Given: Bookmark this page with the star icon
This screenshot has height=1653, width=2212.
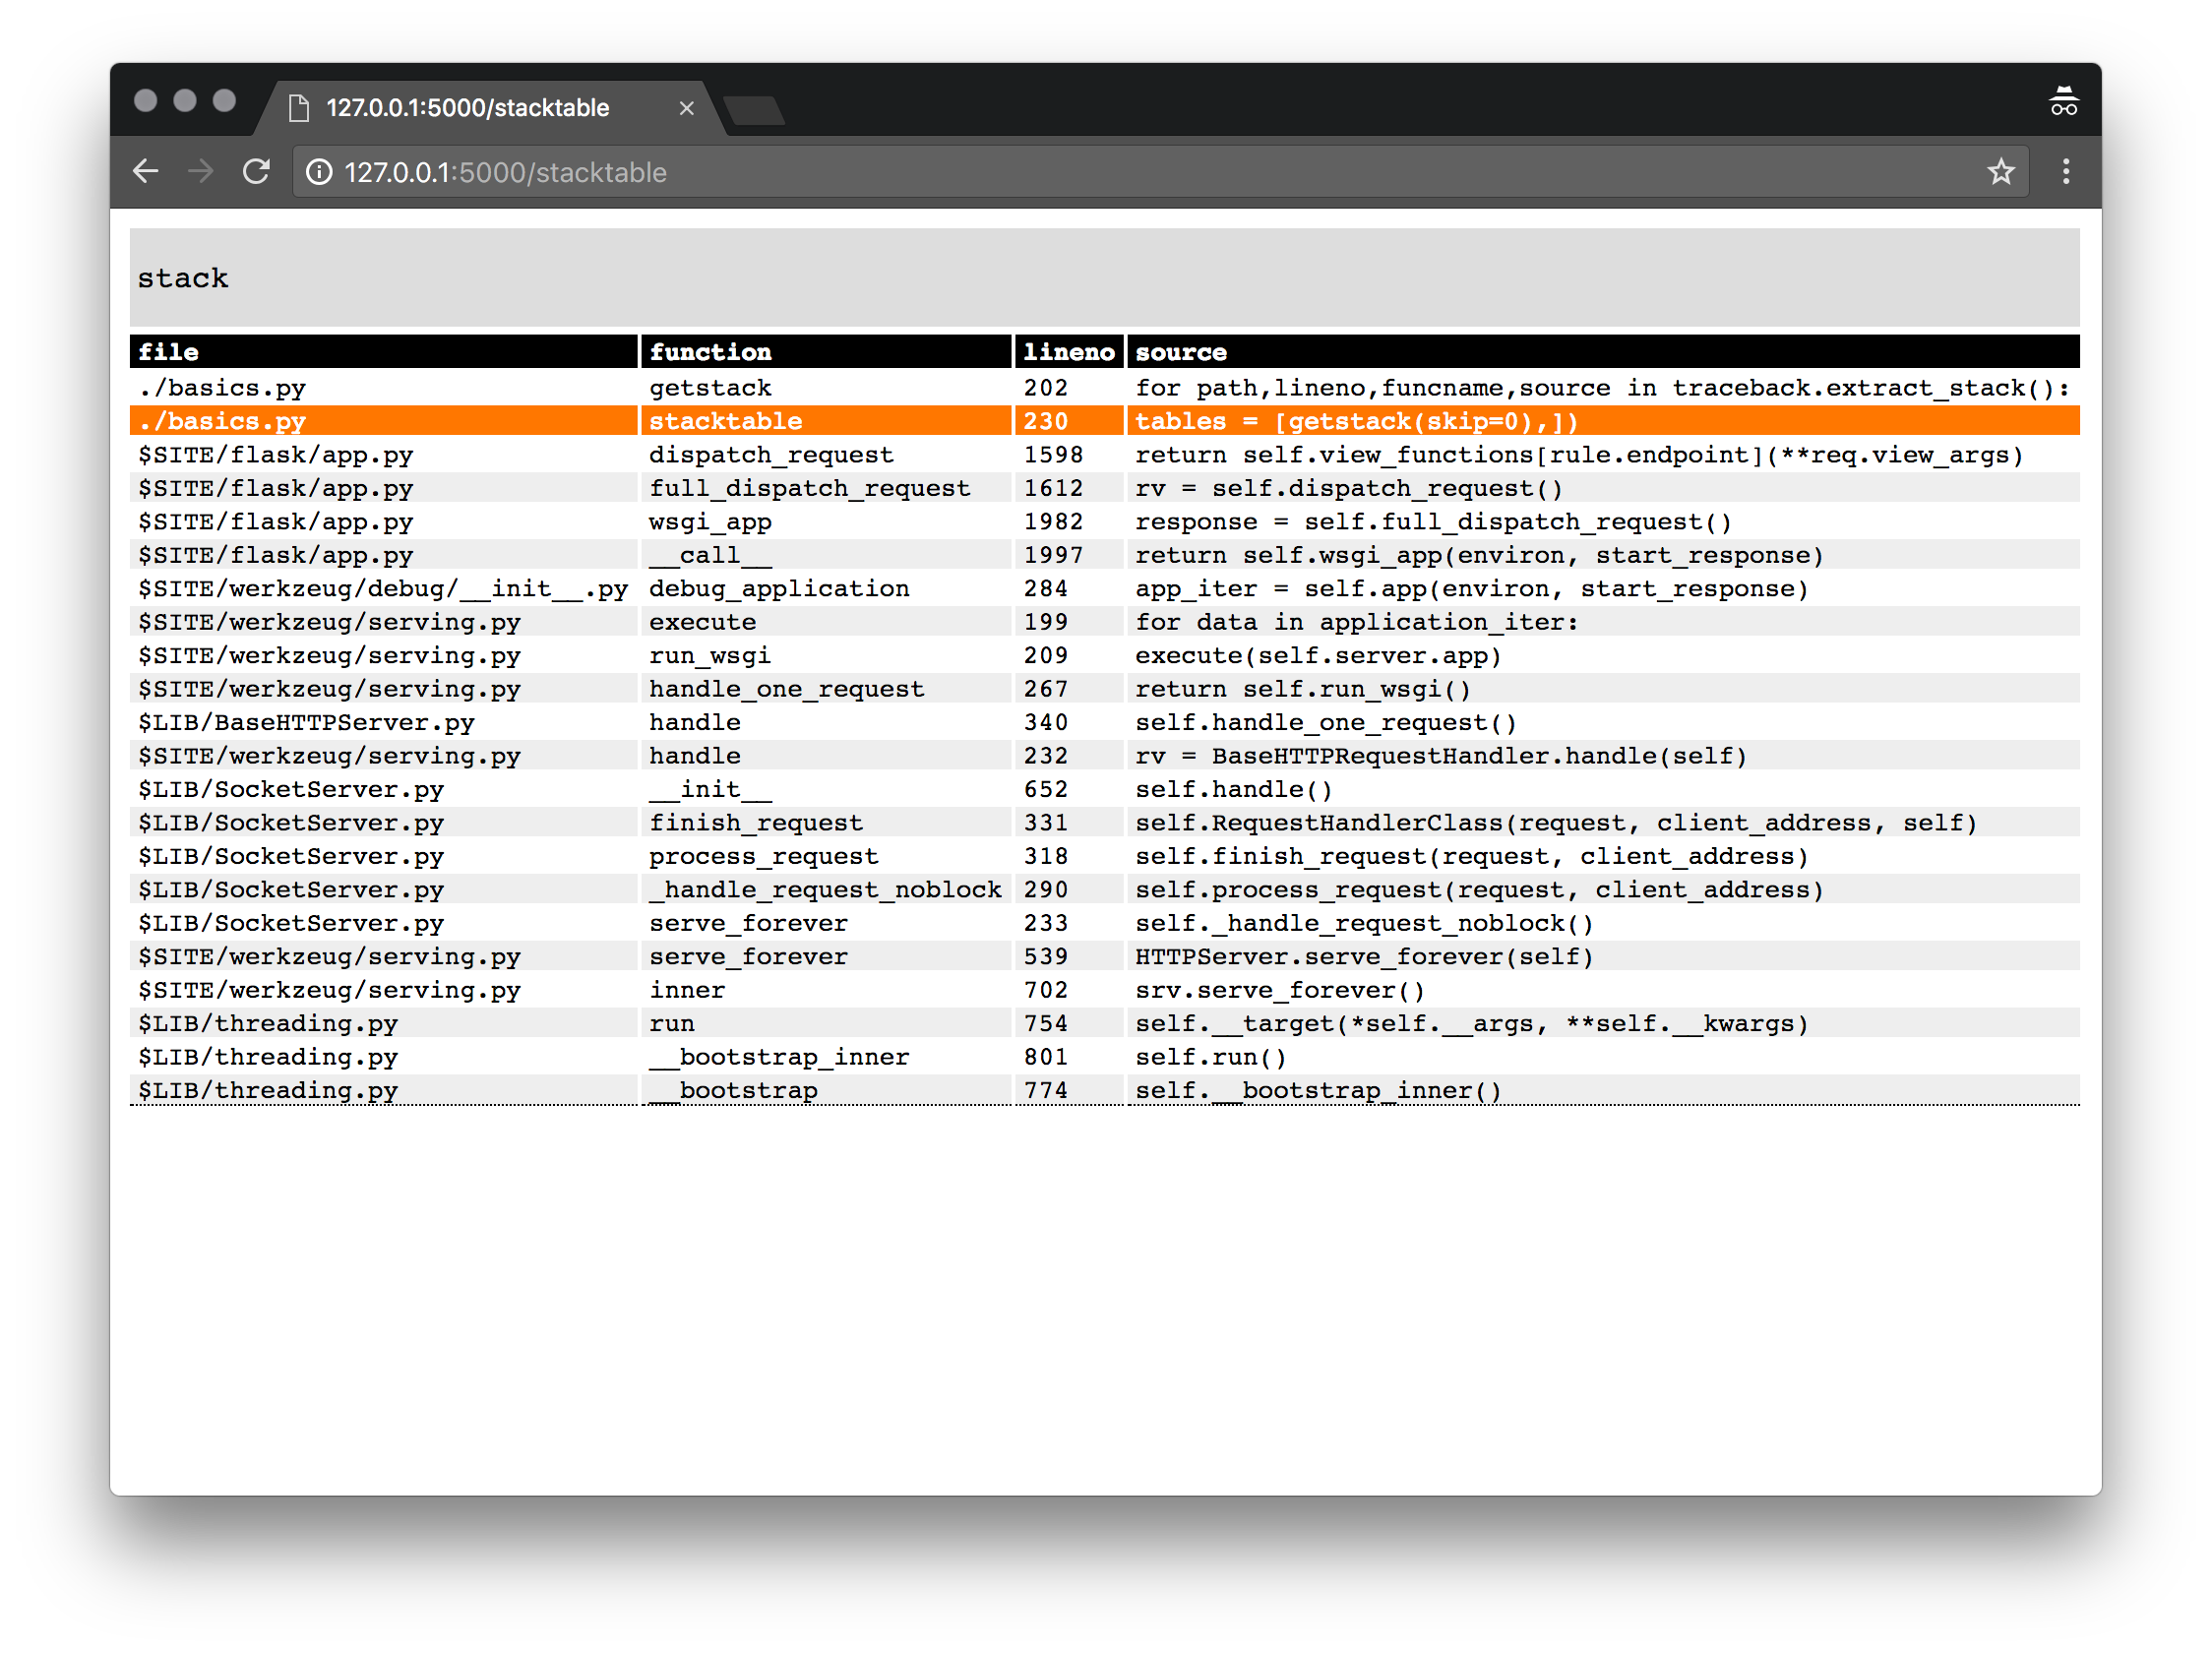Looking at the screenshot, I should [x=2000, y=172].
